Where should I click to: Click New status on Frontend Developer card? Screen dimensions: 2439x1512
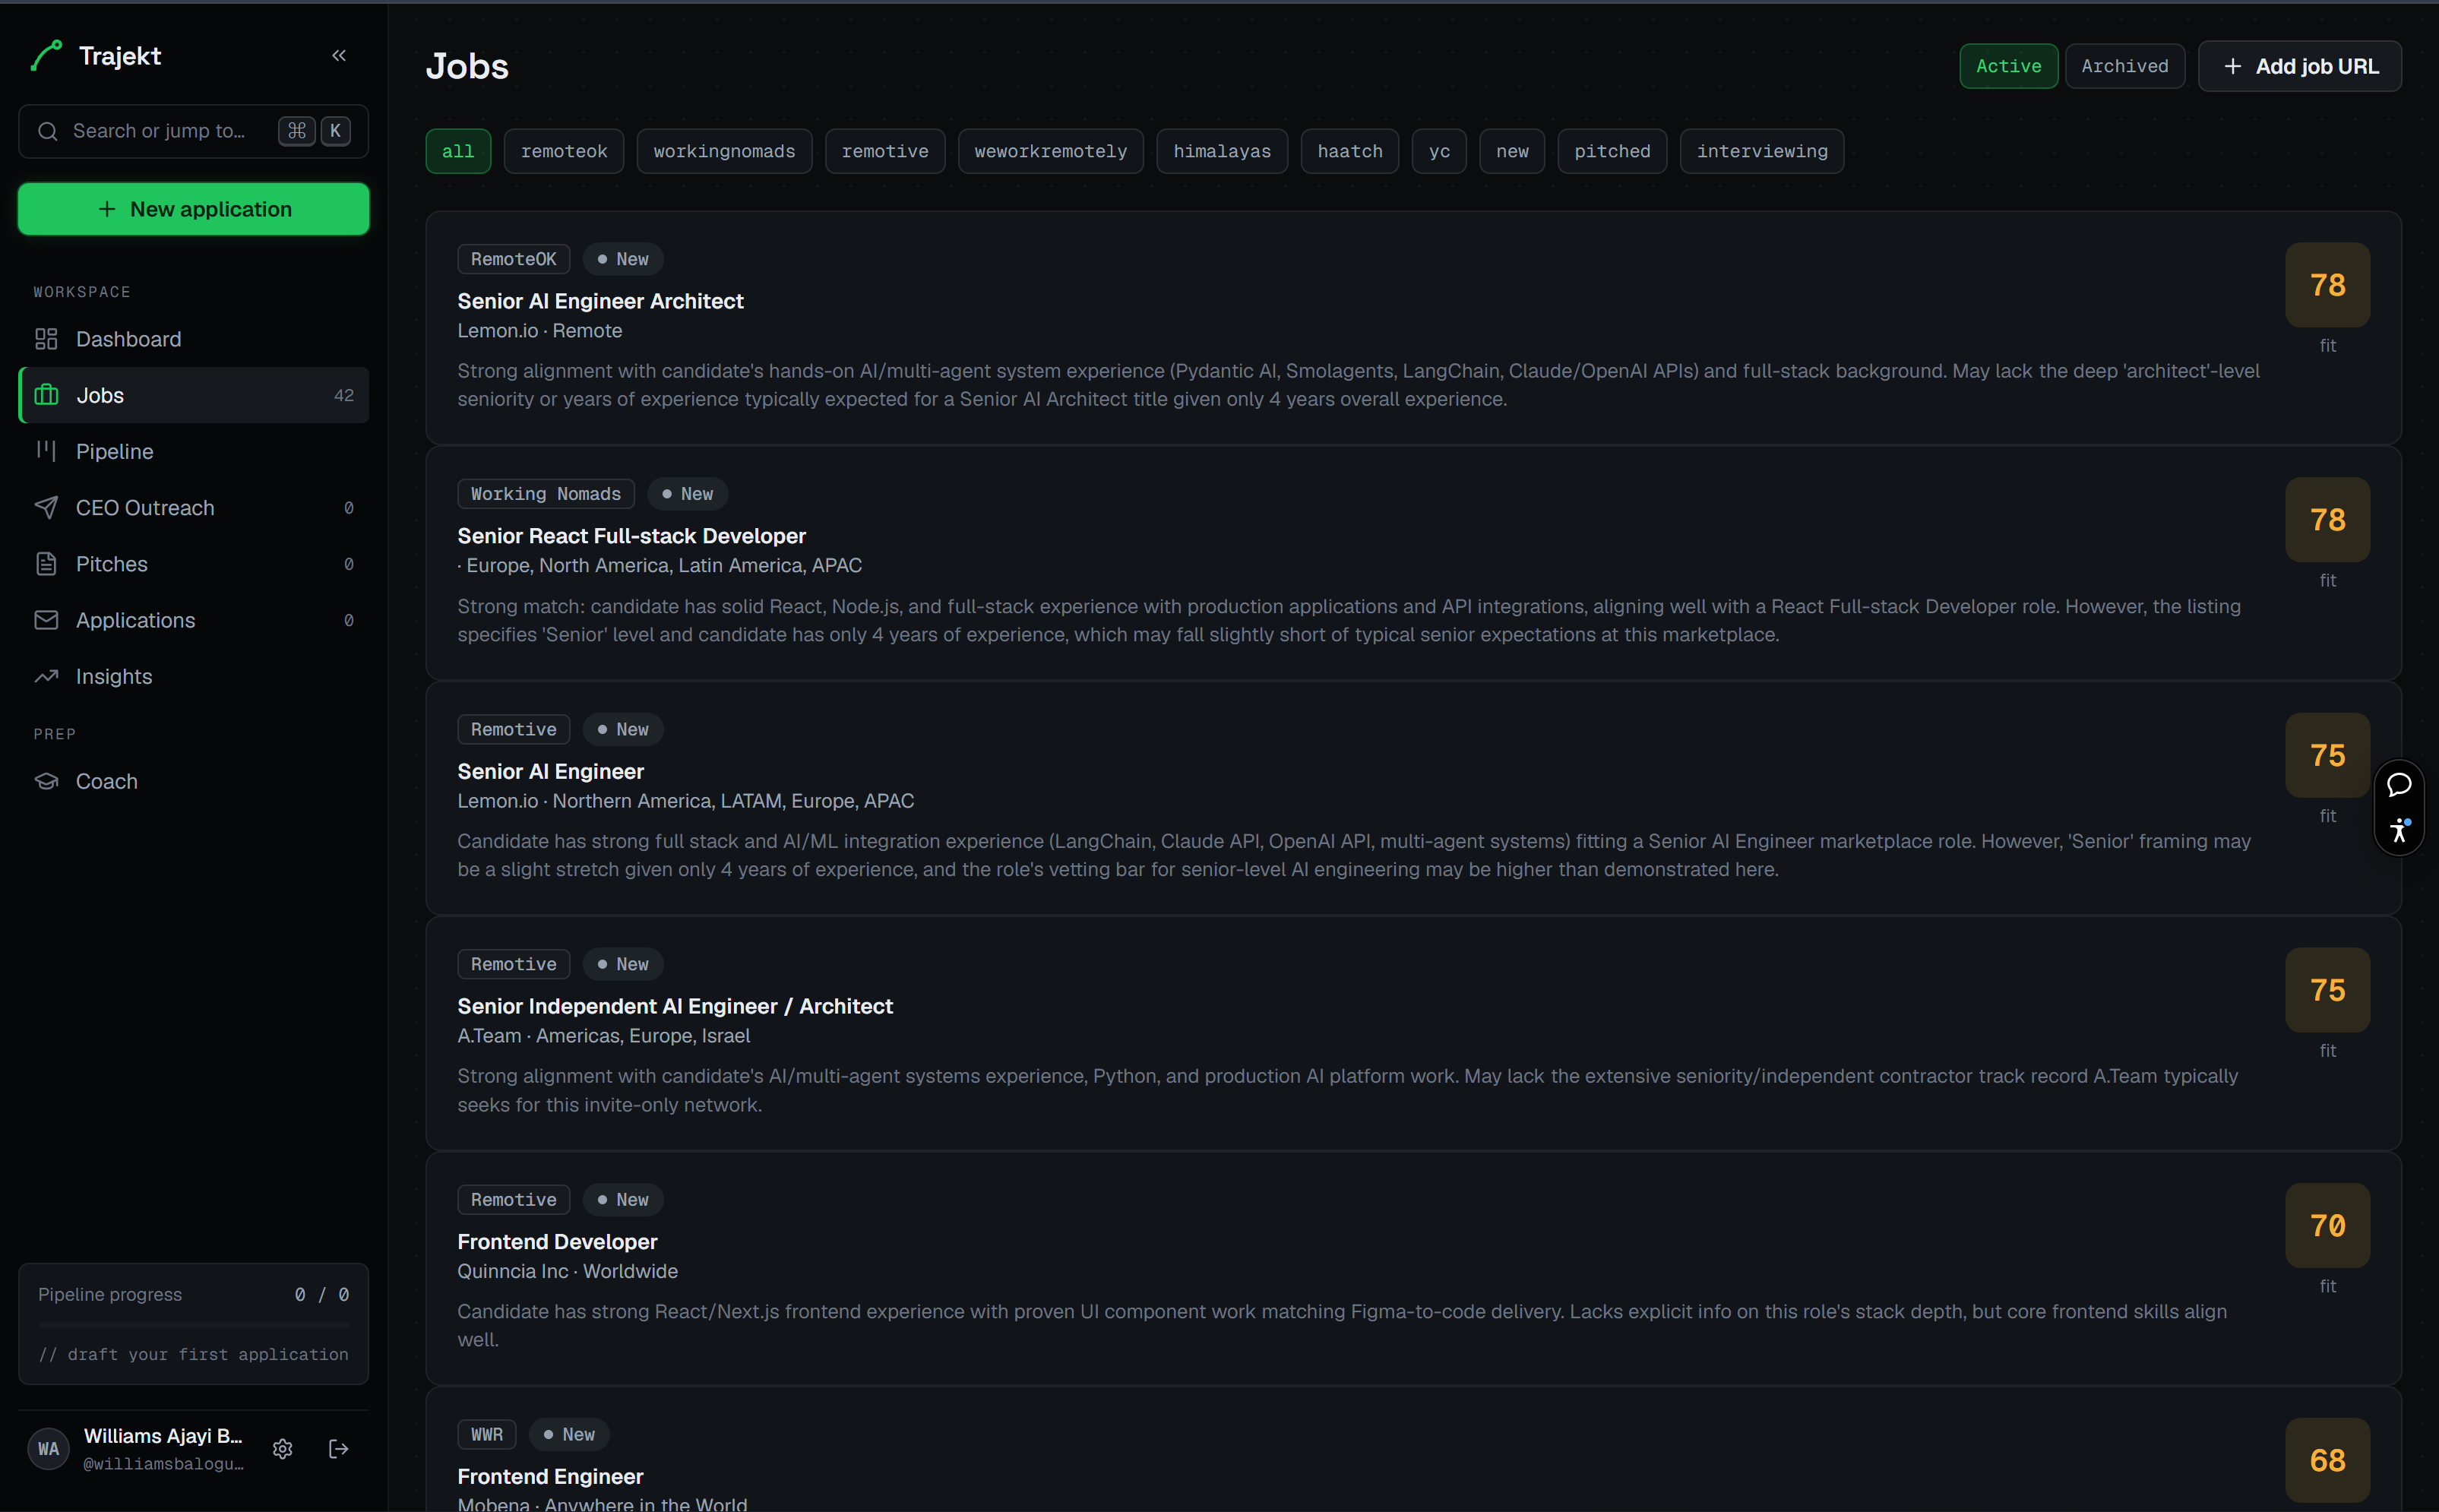(x=623, y=1199)
